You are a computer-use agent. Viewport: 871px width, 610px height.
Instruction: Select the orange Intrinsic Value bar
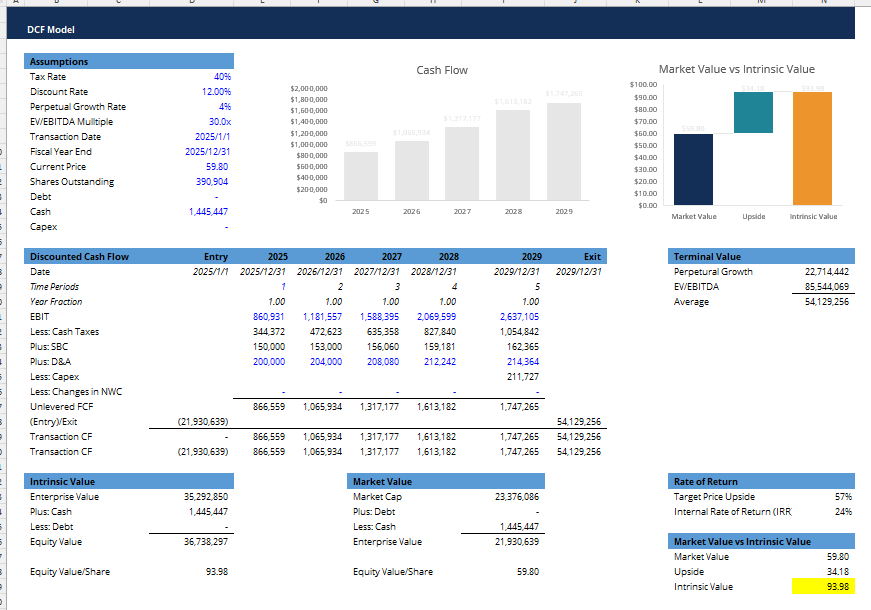coord(812,148)
